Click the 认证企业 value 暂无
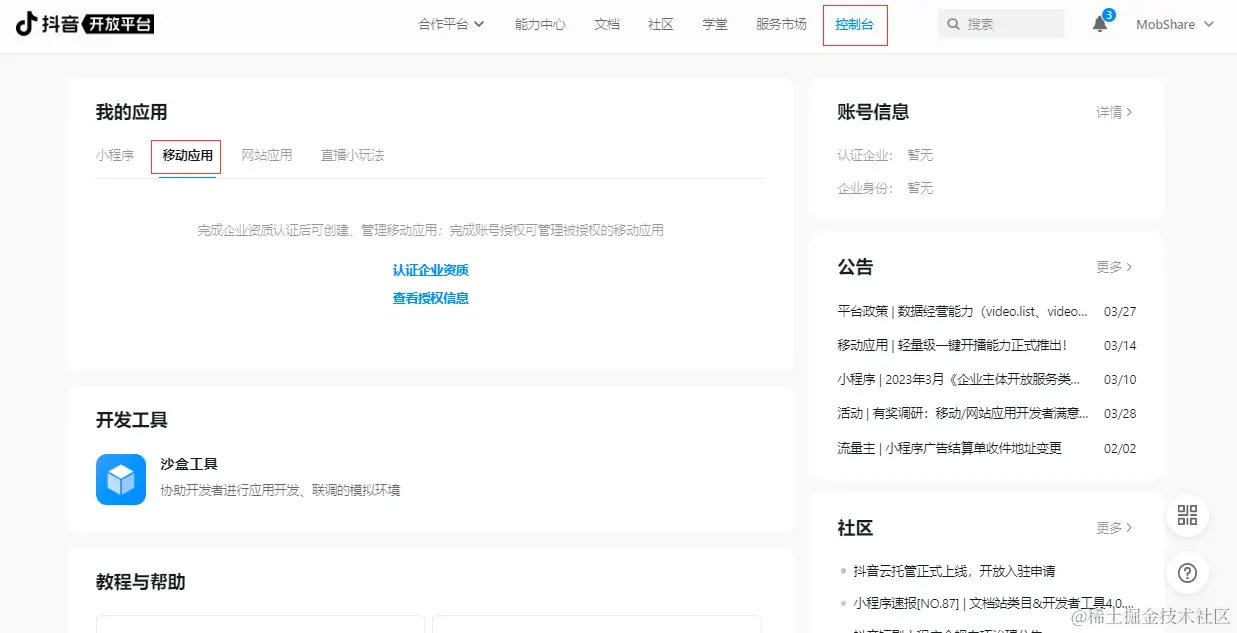The image size is (1237, 633). tap(920, 155)
